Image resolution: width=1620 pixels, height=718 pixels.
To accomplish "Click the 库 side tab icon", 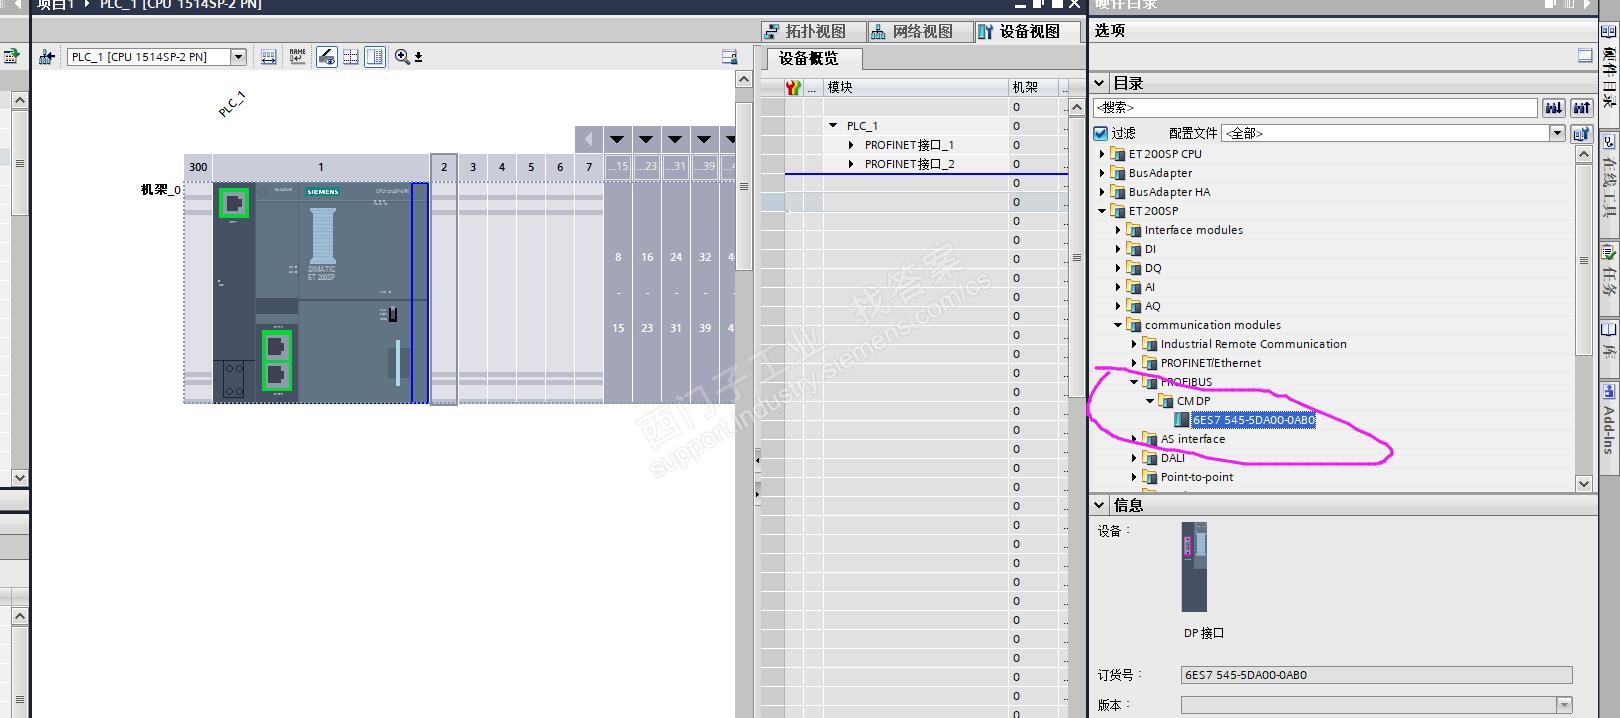I will 1608,328.
